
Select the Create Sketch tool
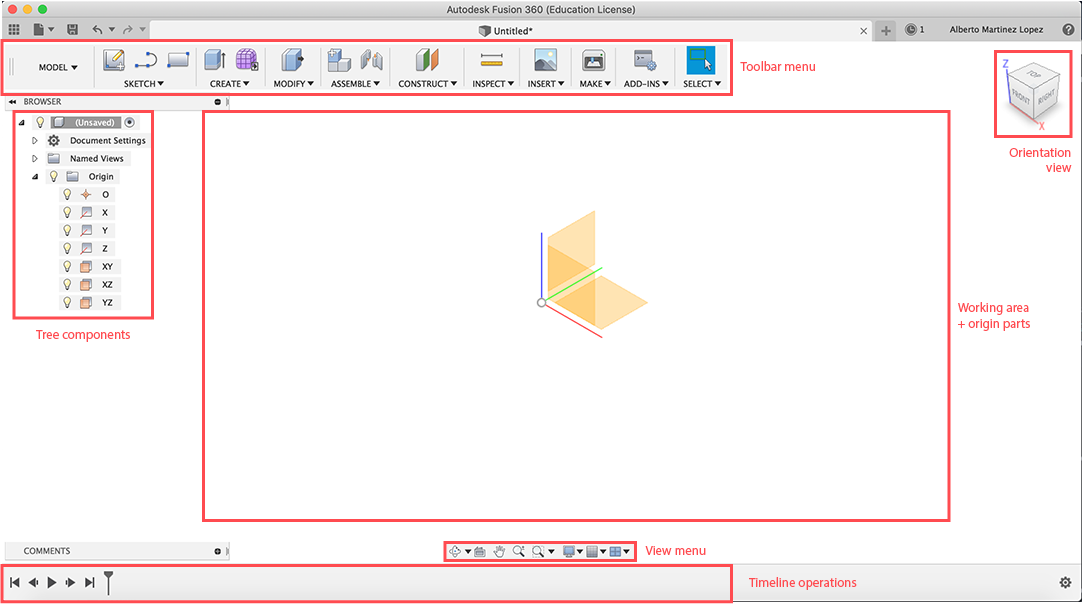[x=113, y=60]
